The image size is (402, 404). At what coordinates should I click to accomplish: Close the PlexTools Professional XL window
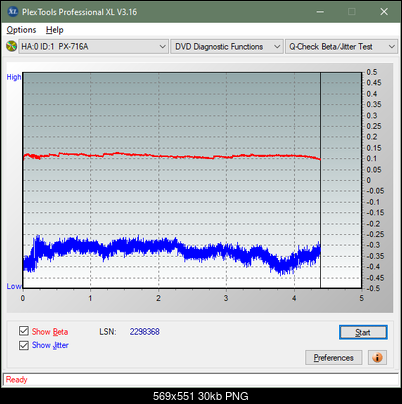pos(384,12)
